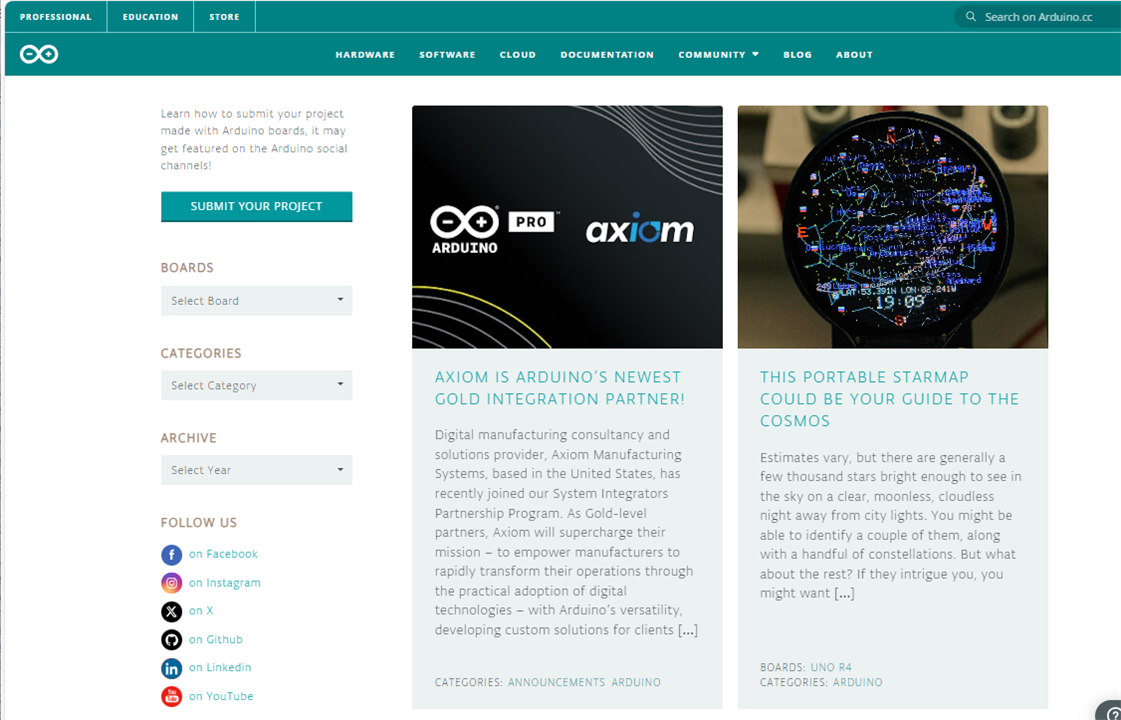Select the Announcements category link

click(556, 682)
